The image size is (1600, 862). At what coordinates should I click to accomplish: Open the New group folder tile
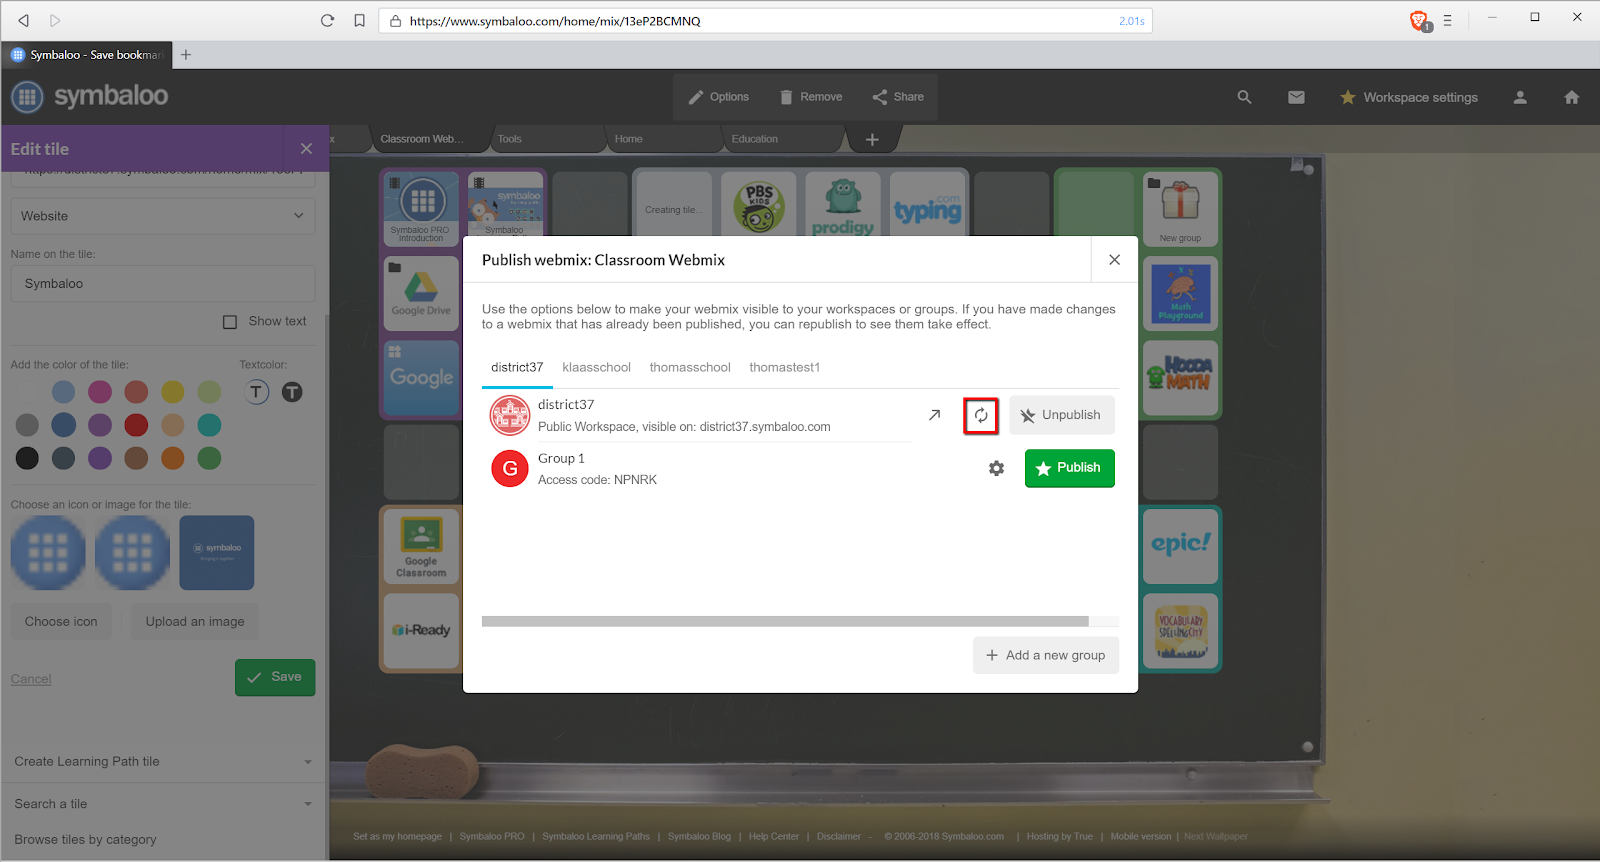[1180, 209]
